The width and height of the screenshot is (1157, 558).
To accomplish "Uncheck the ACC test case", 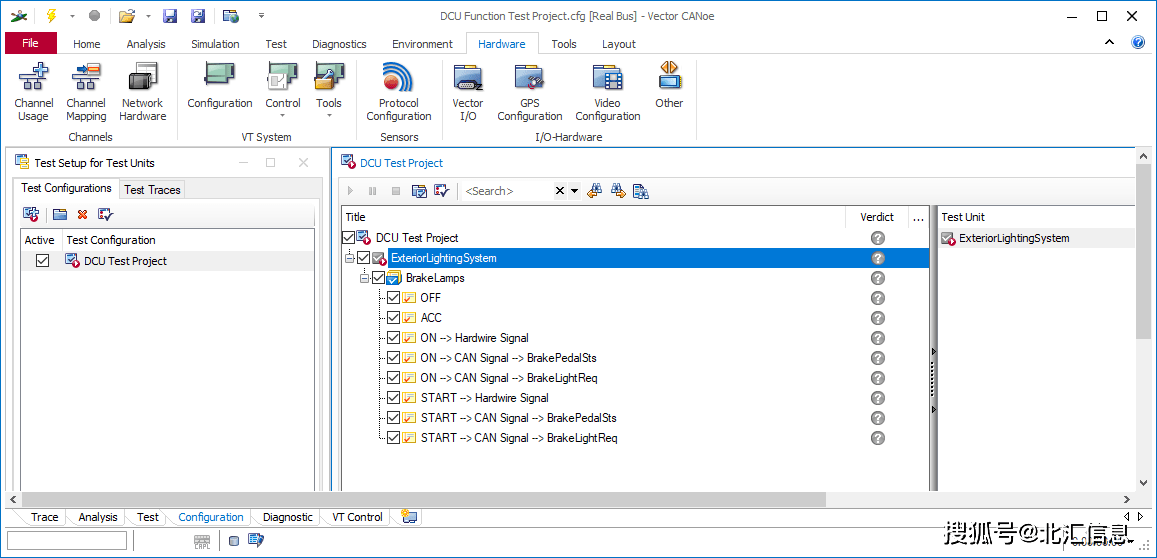I will click(393, 317).
